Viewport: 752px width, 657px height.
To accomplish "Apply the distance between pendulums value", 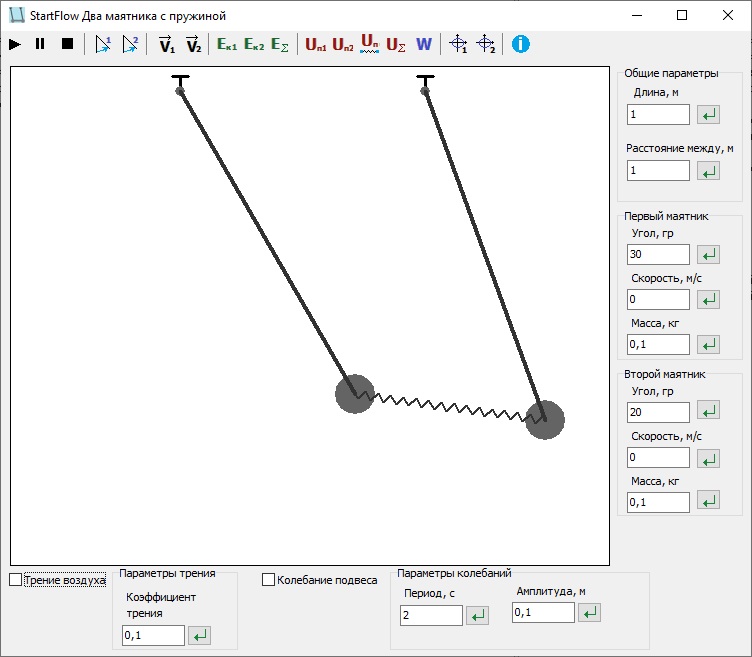I will 708,171.
